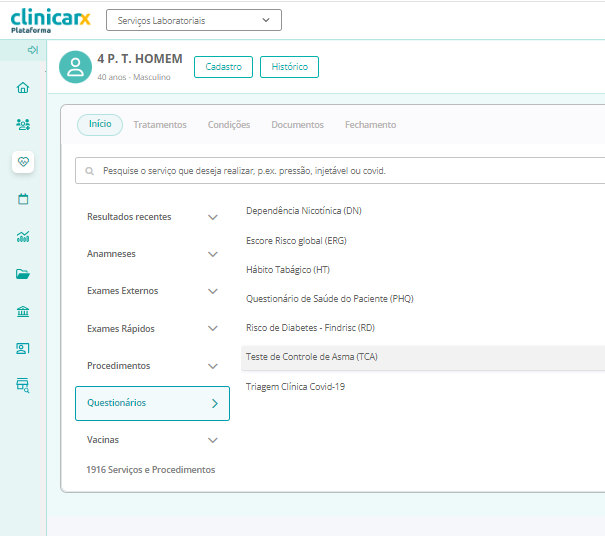The width and height of the screenshot is (605, 536).
Task: Open the Serviços Laboratoriais dropdown
Action: pos(193,20)
